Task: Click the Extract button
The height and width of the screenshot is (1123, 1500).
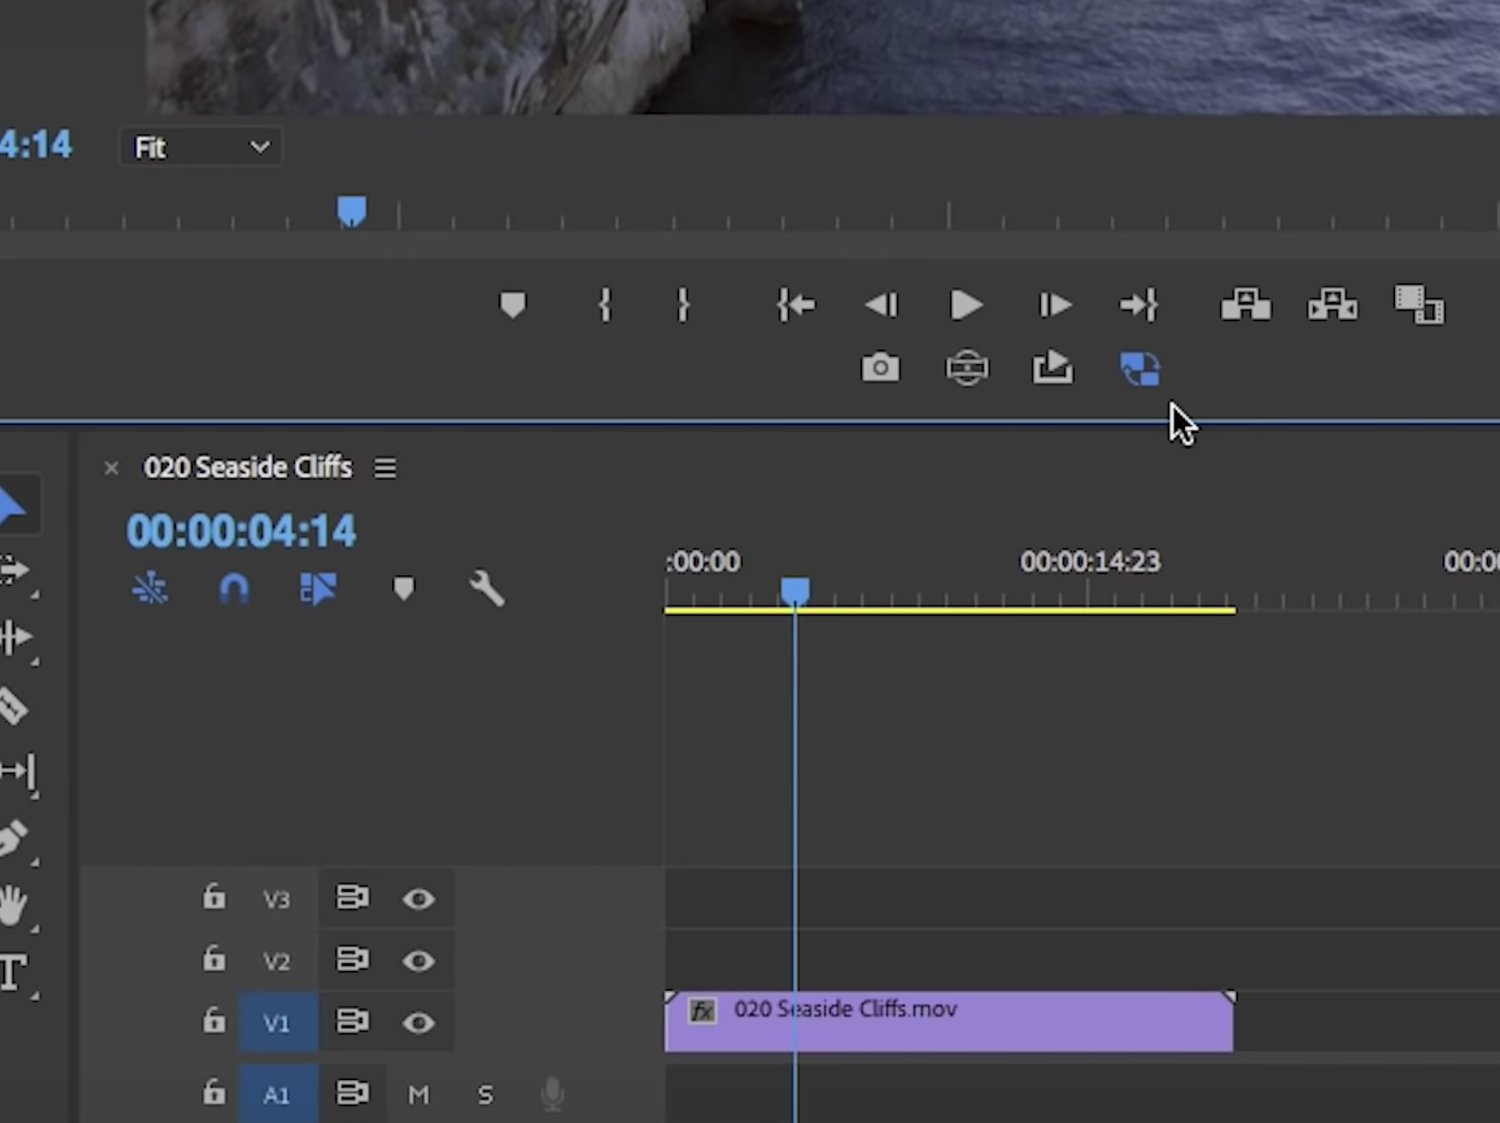Action: click(x=1333, y=304)
